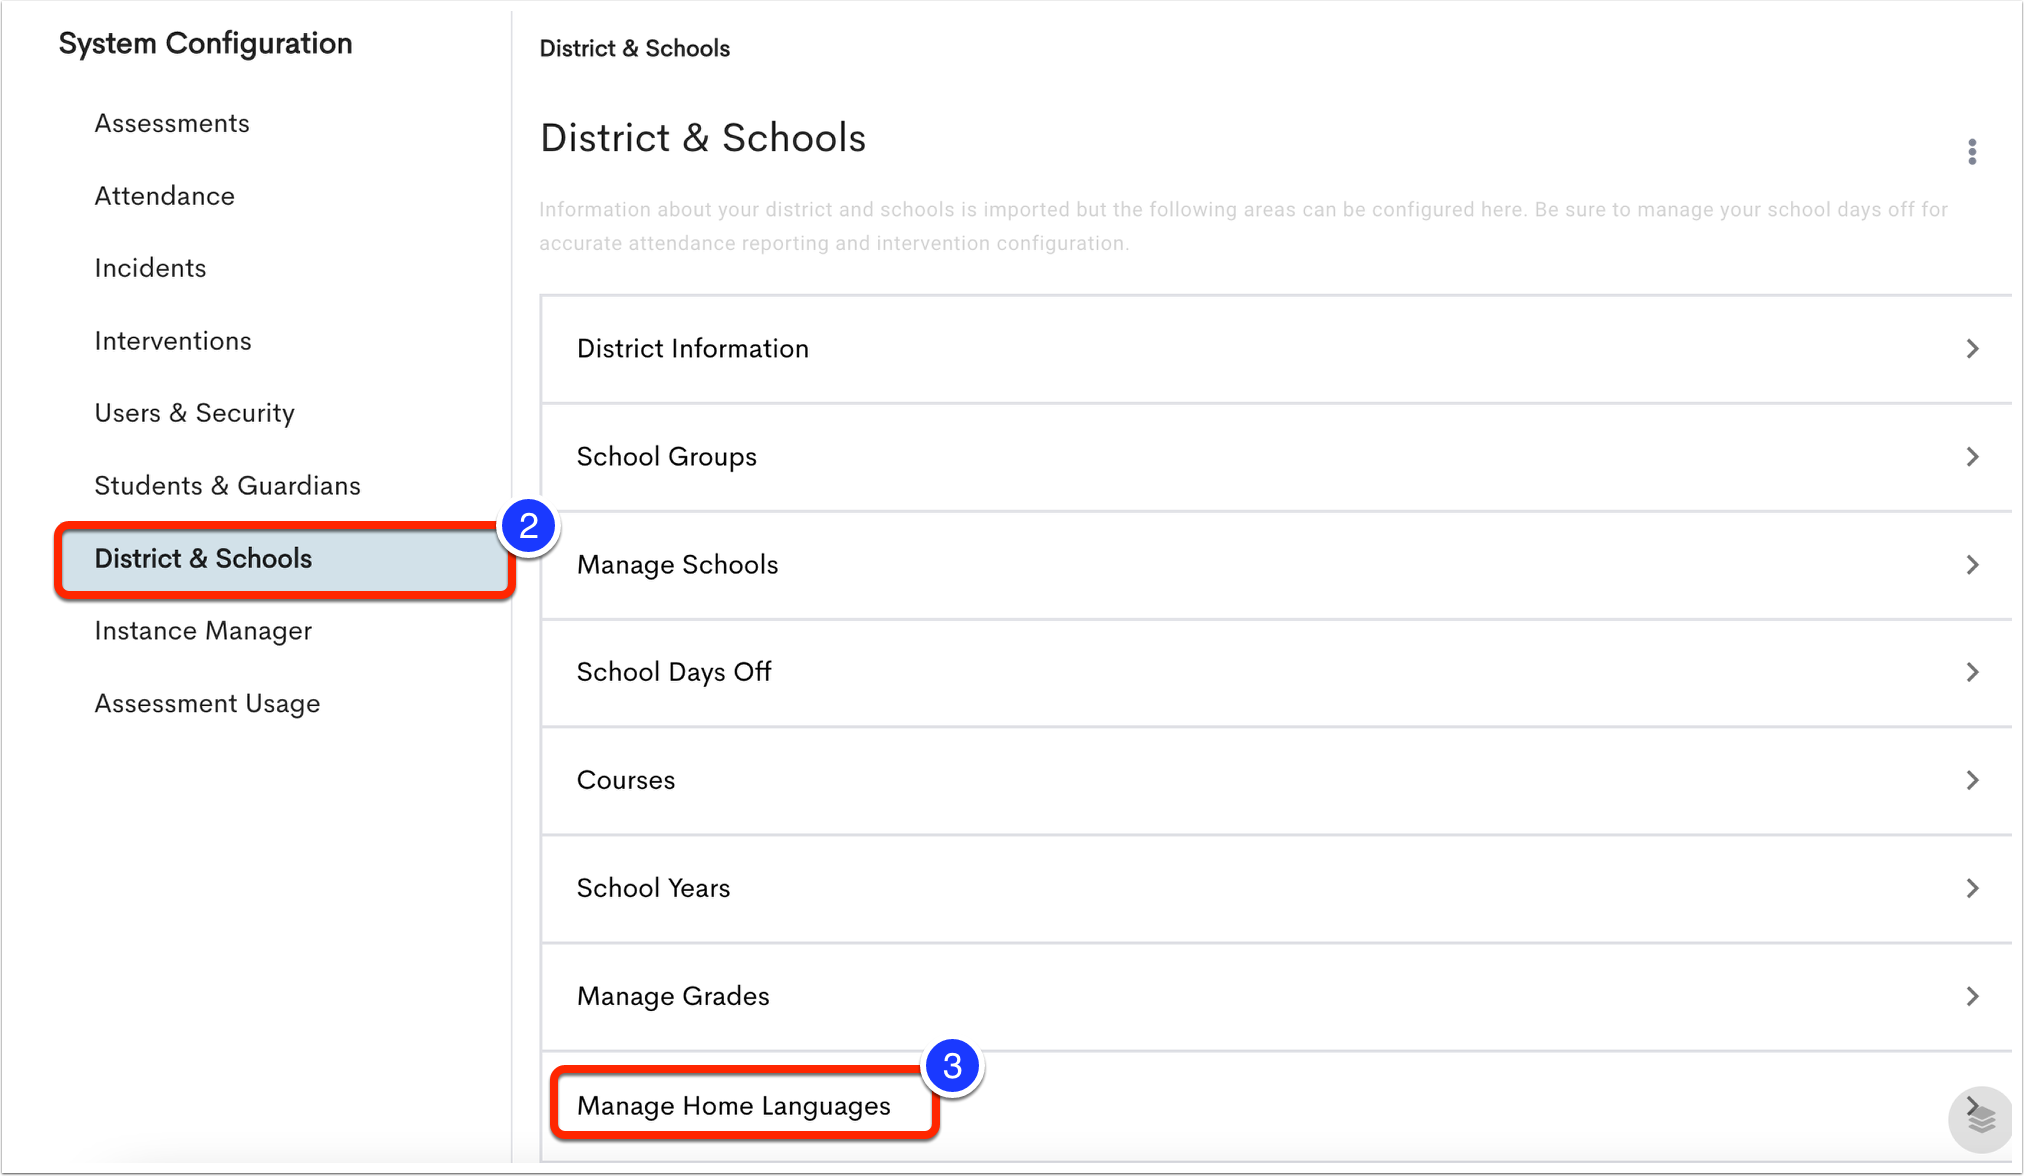
Task: Expand School Years chevron
Action: point(1972,888)
